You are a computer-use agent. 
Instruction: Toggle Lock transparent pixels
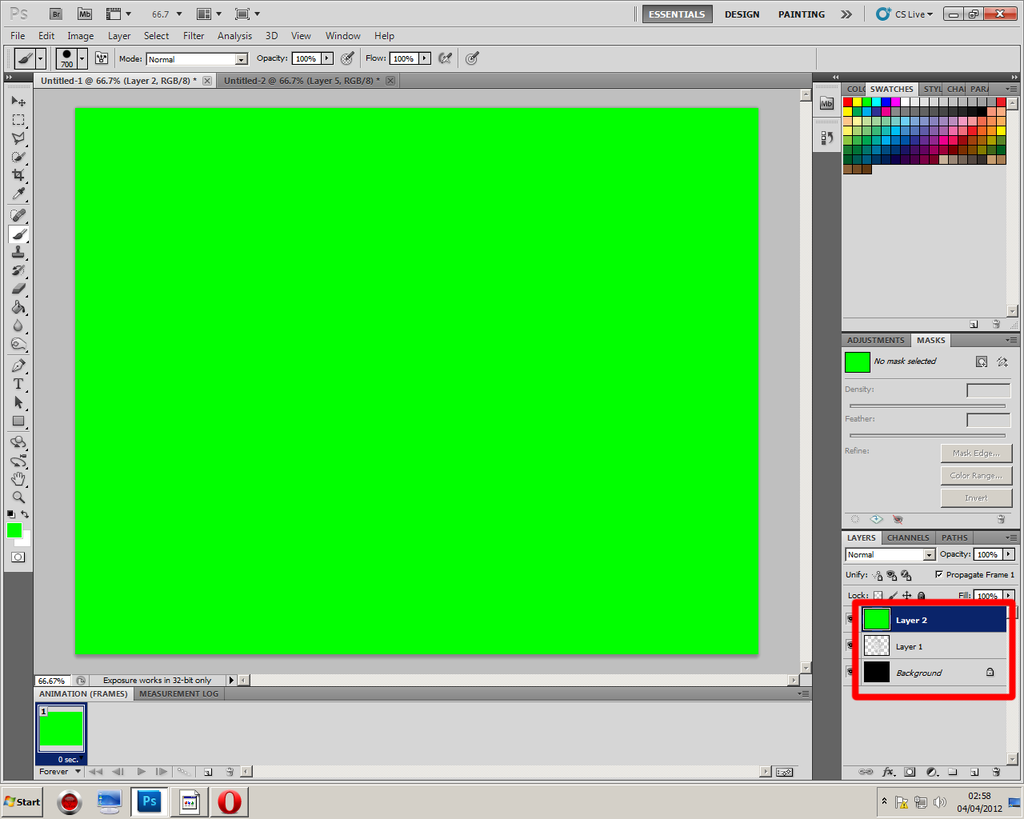(878, 596)
